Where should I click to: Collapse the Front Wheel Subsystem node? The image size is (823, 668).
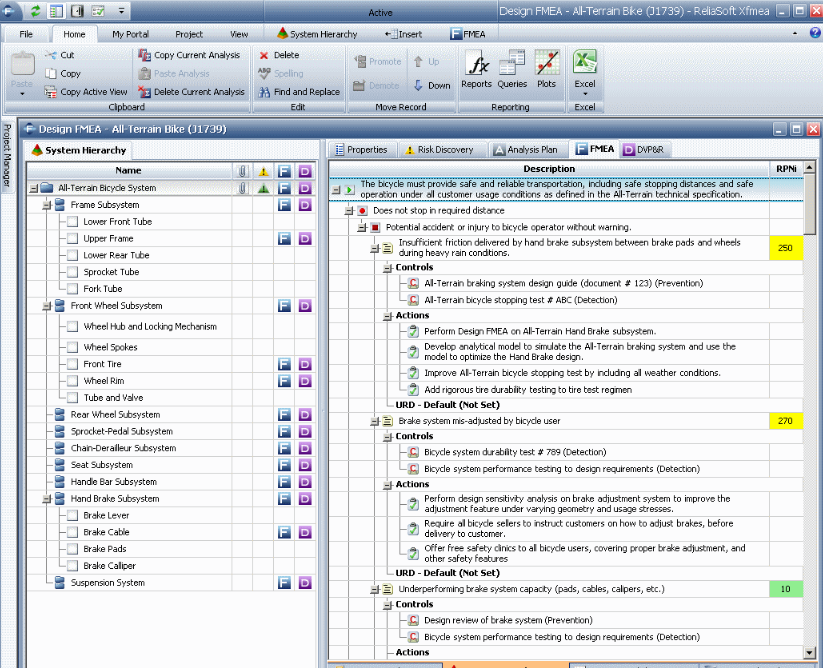tap(46, 306)
